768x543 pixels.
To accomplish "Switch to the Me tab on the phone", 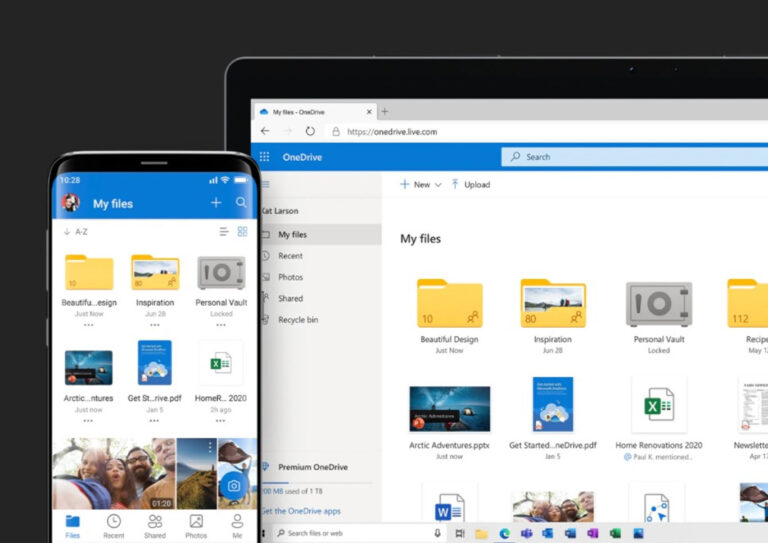I will (x=237, y=526).
